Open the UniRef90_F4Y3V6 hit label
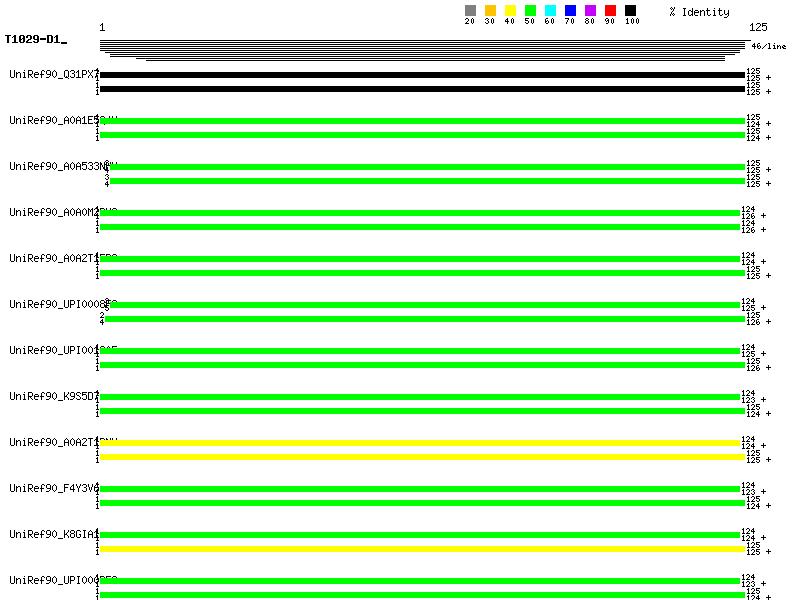 52,488
